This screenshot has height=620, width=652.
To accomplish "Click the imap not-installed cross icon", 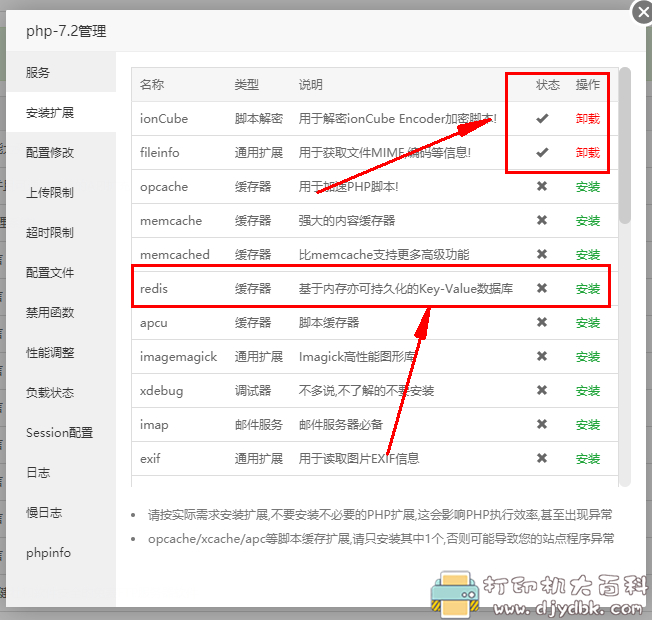I will (x=542, y=424).
